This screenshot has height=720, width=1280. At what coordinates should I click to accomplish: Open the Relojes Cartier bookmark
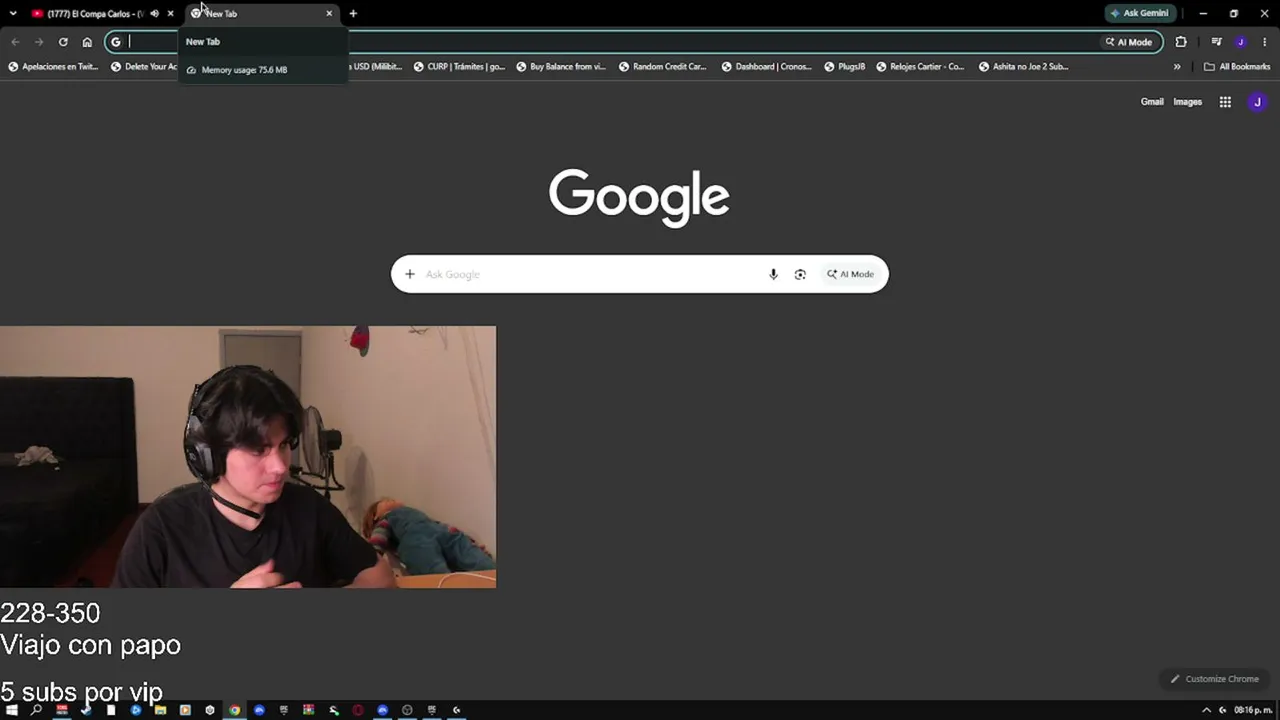click(921, 67)
